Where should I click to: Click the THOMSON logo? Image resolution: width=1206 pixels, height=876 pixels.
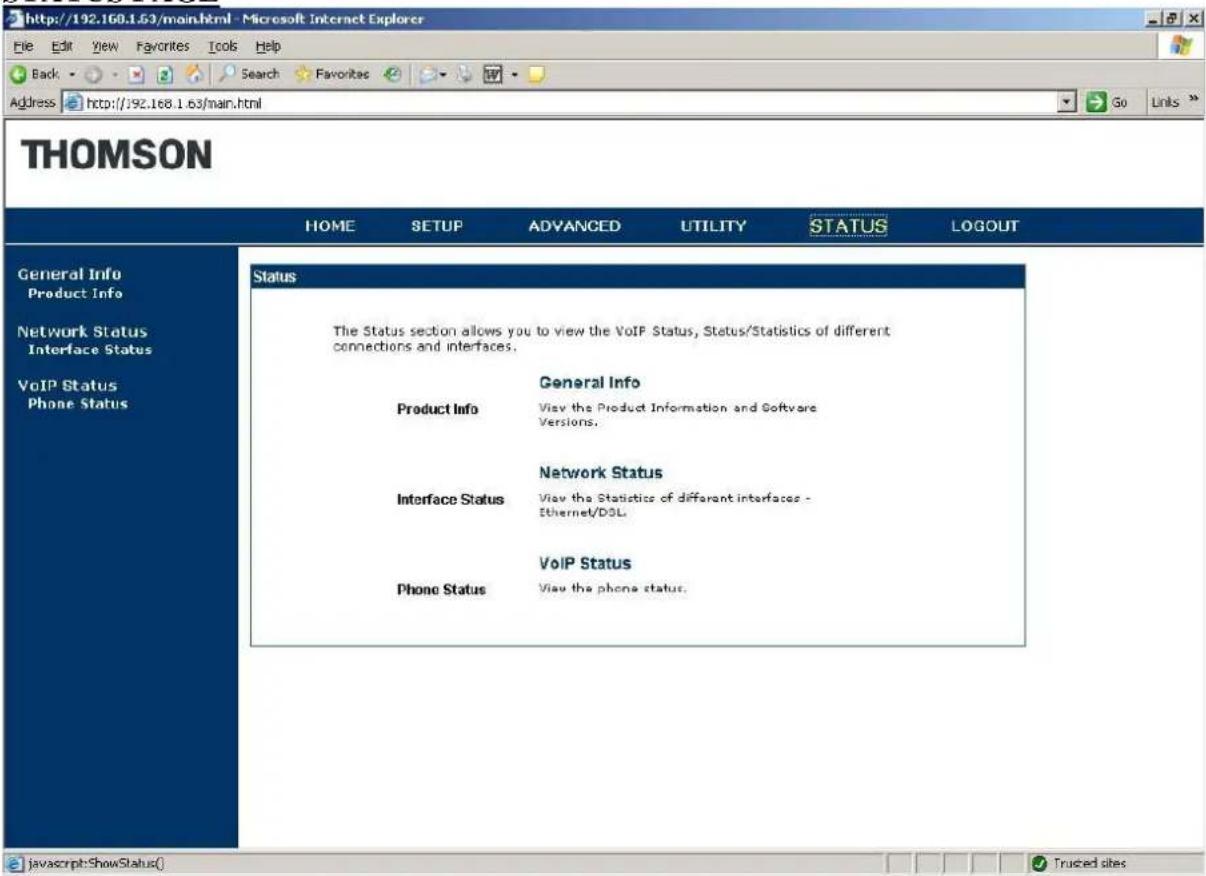[116, 155]
